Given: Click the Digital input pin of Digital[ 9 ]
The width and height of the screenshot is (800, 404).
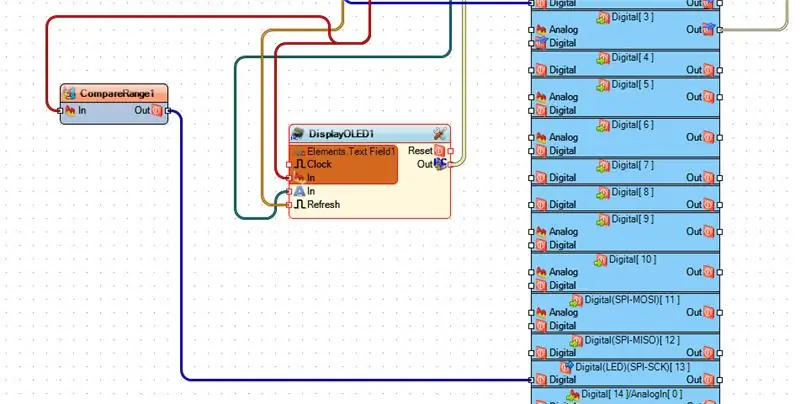Looking at the screenshot, I should click(531, 245).
